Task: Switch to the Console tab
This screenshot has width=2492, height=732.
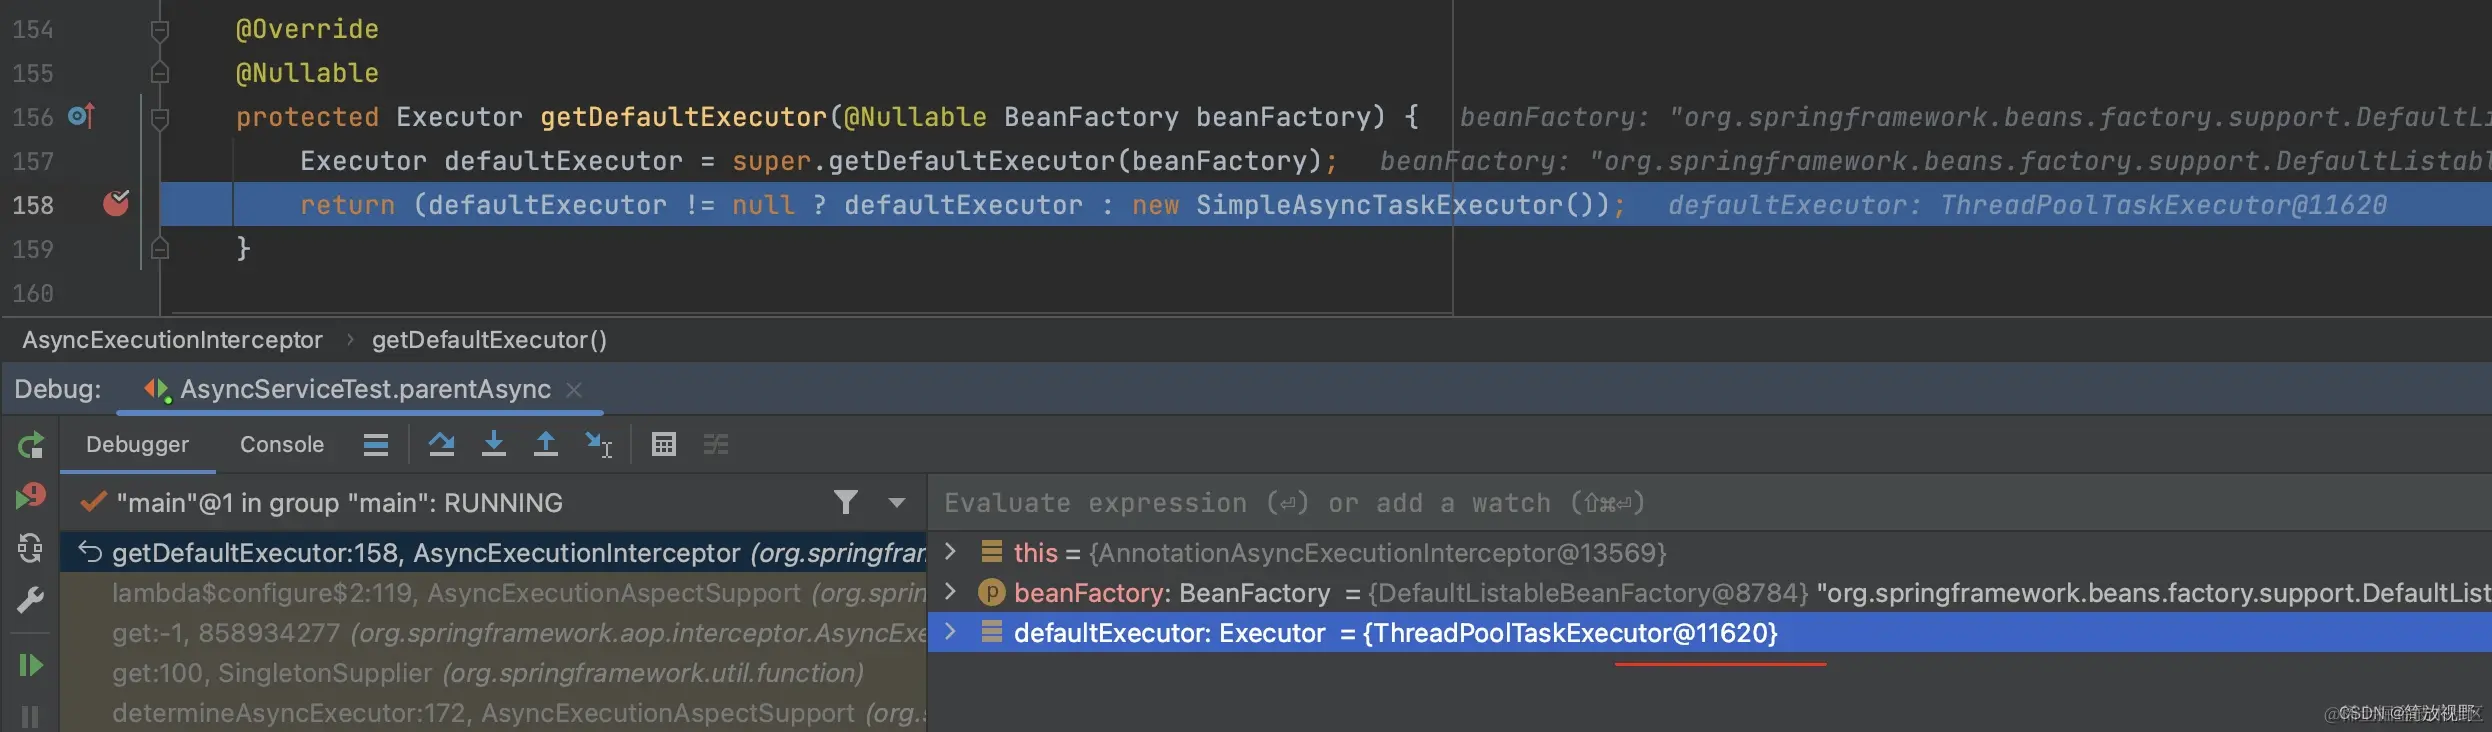Action: click(x=282, y=445)
